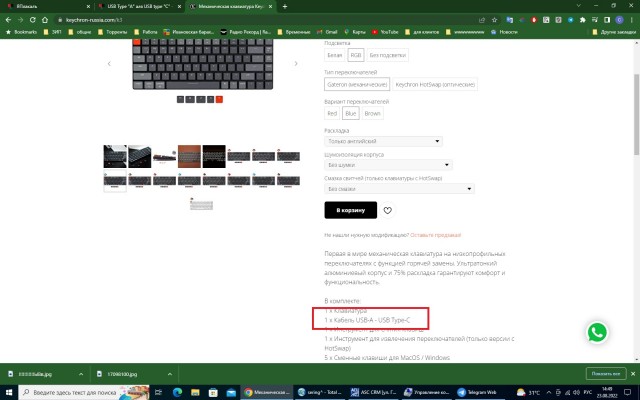The image size is (640, 400).
Task: Open File Explorer from taskbar
Action: point(195,392)
